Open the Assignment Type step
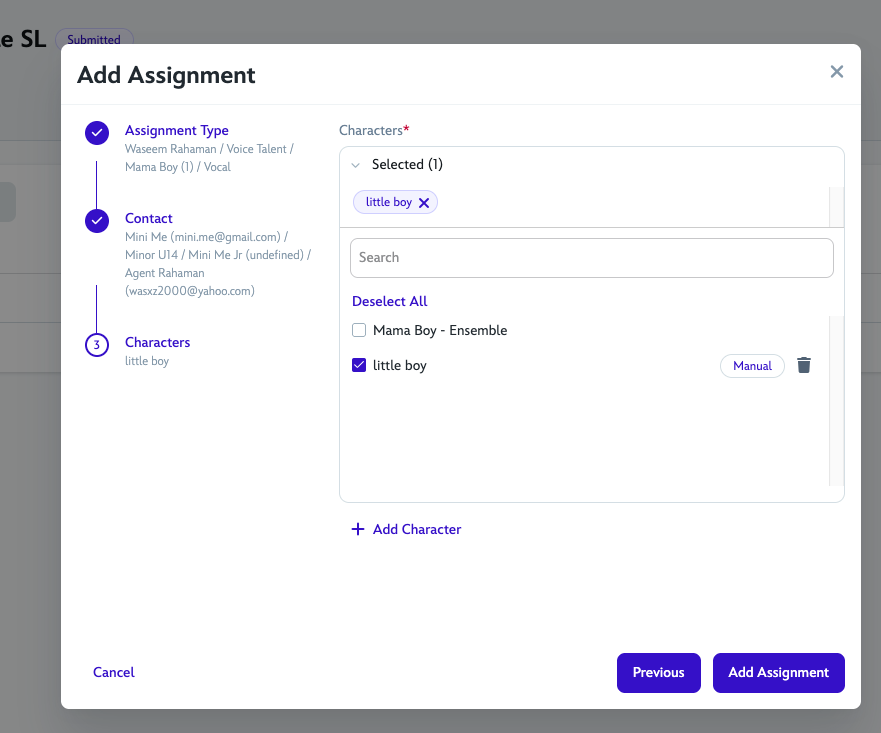The image size is (881, 733). (176, 130)
